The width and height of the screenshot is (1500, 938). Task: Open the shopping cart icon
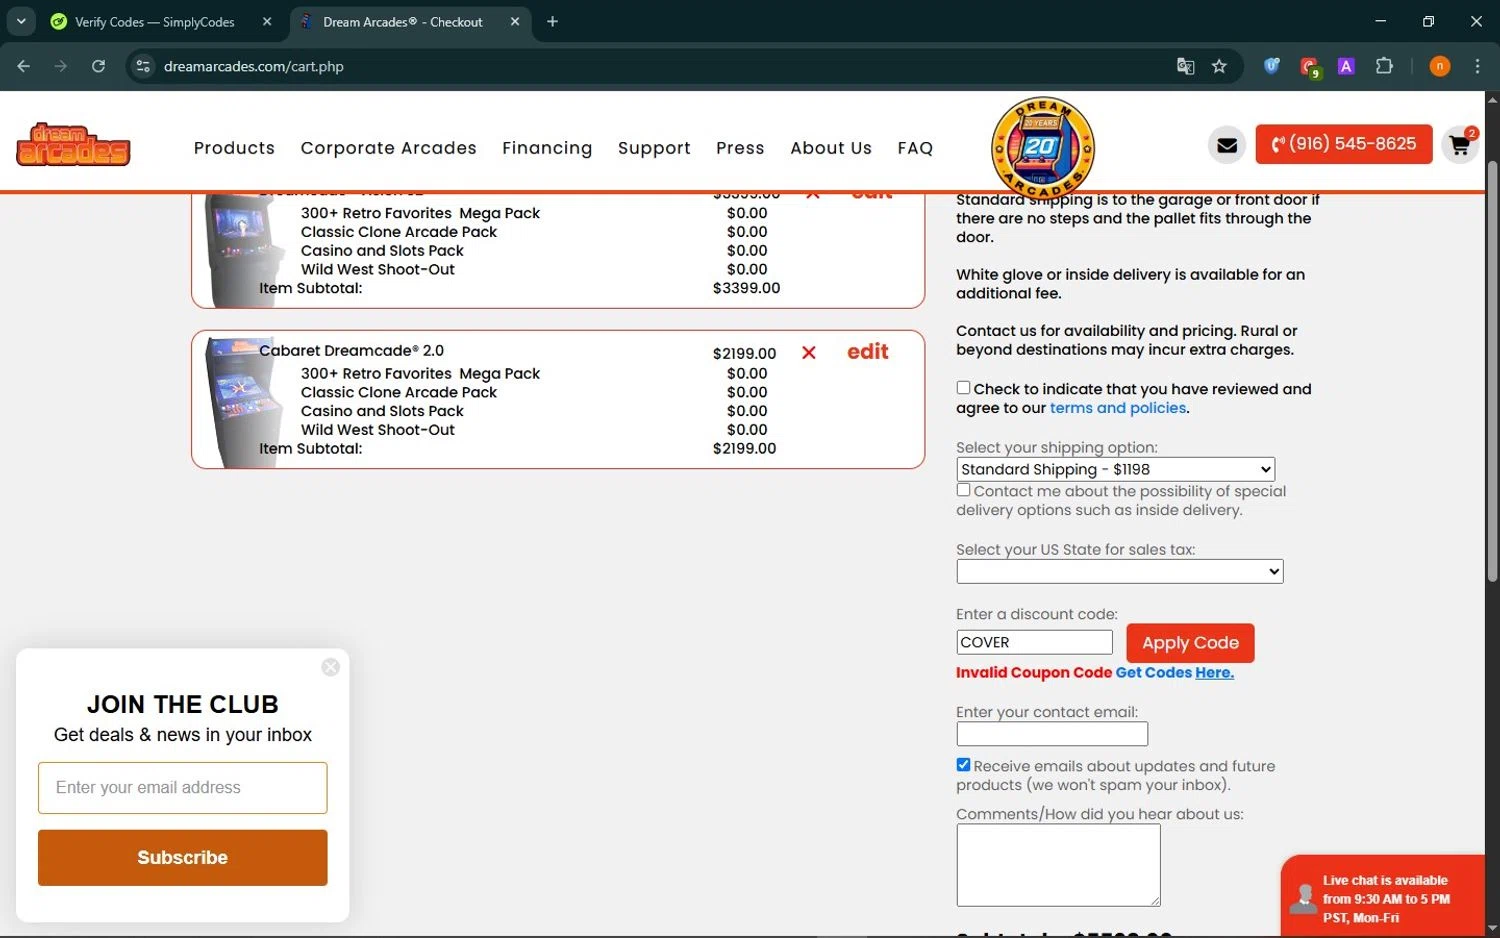point(1460,146)
